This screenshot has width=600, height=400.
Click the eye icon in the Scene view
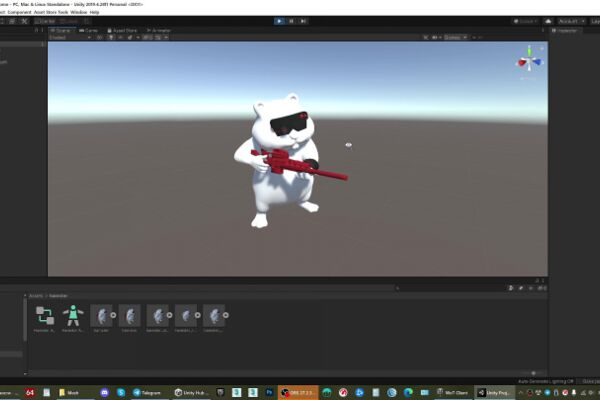(348, 145)
